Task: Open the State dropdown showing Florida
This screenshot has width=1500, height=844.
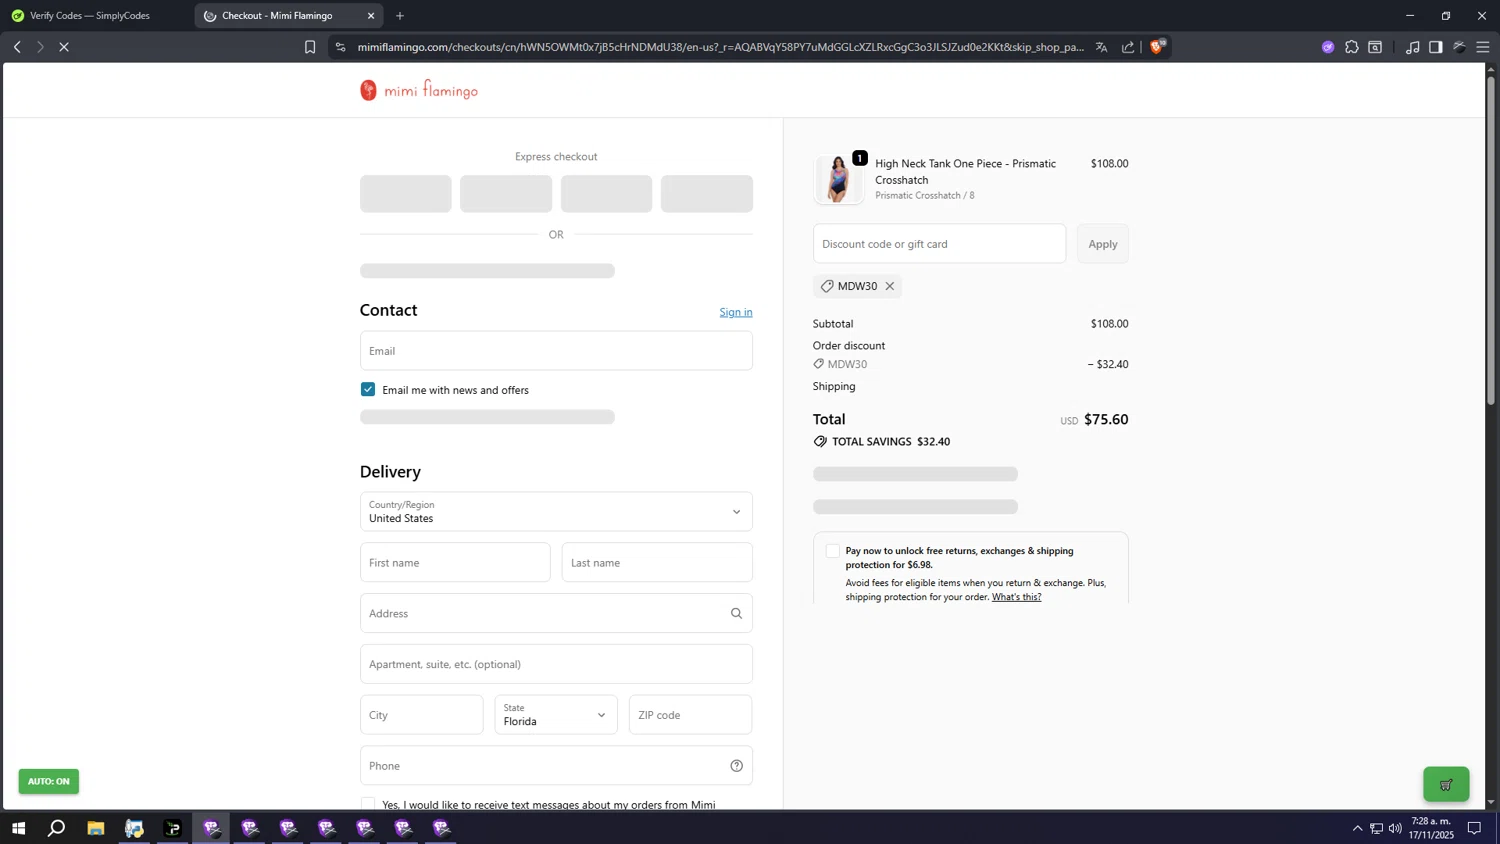Action: [x=556, y=715]
